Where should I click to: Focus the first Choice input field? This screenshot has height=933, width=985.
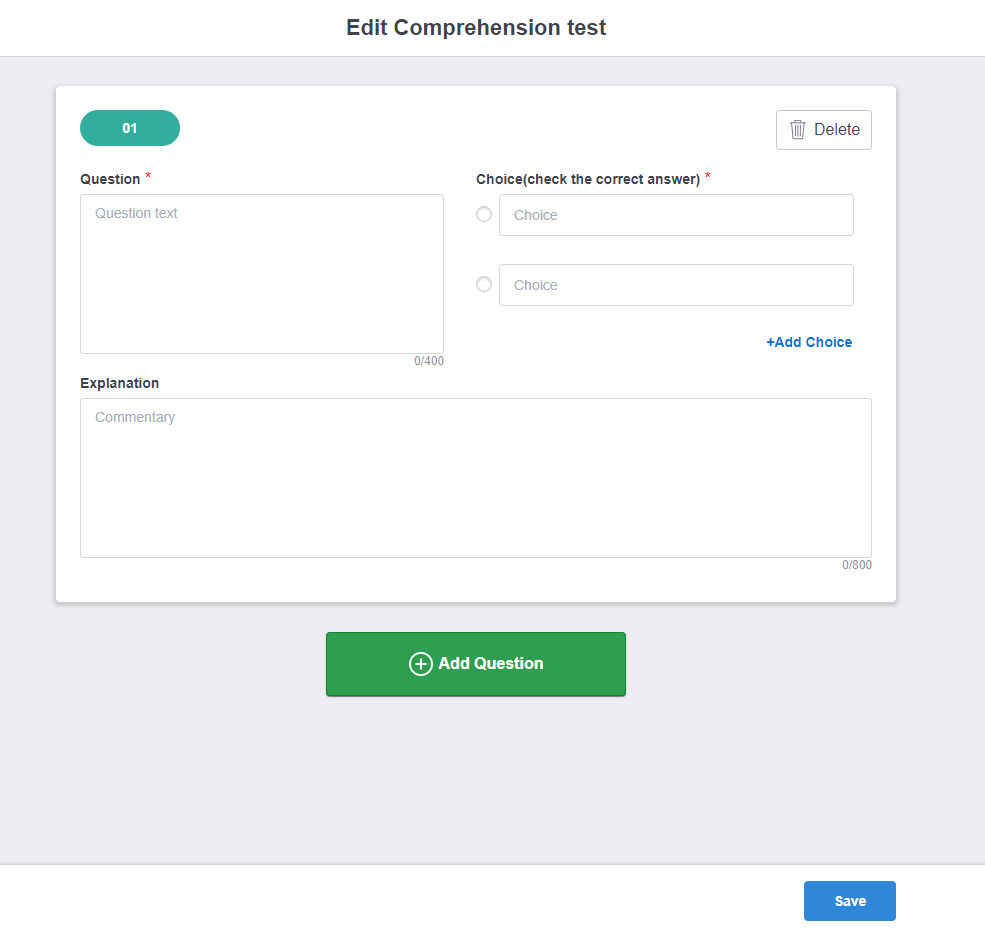676,215
